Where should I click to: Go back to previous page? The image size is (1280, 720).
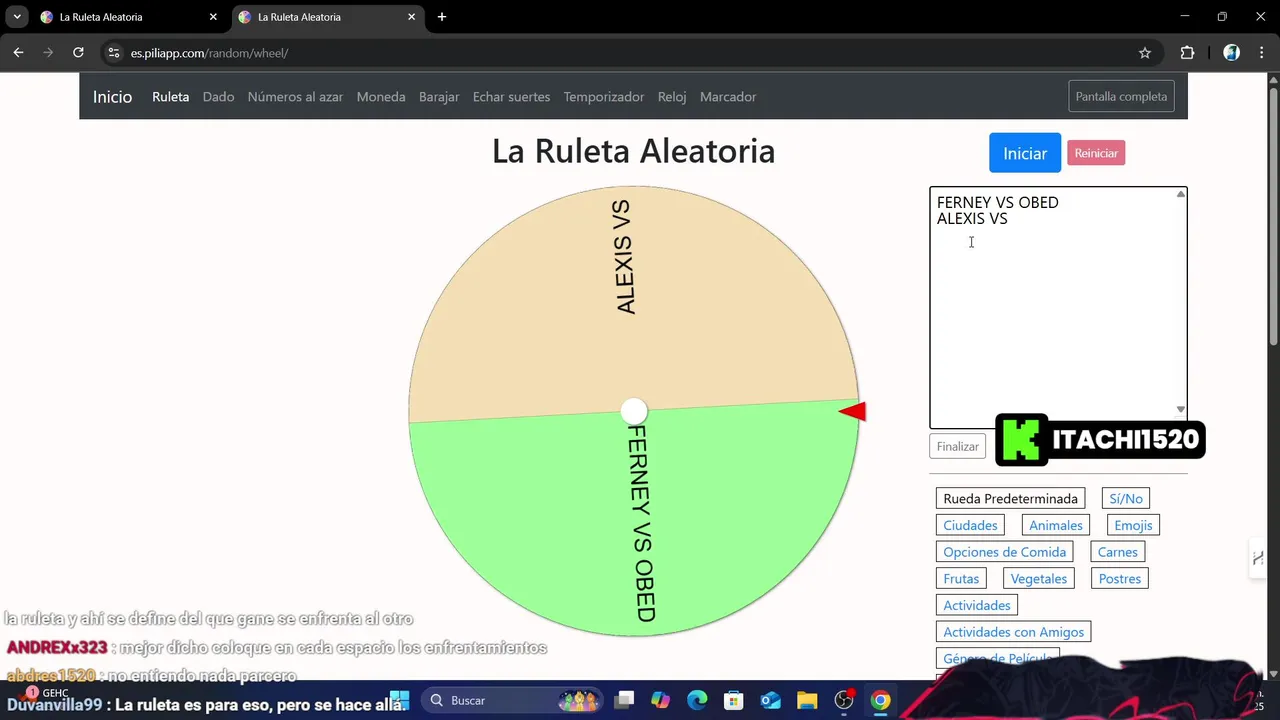click(18, 53)
